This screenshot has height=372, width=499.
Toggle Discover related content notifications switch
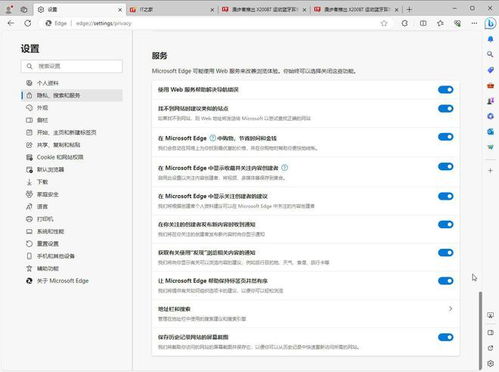(x=446, y=253)
